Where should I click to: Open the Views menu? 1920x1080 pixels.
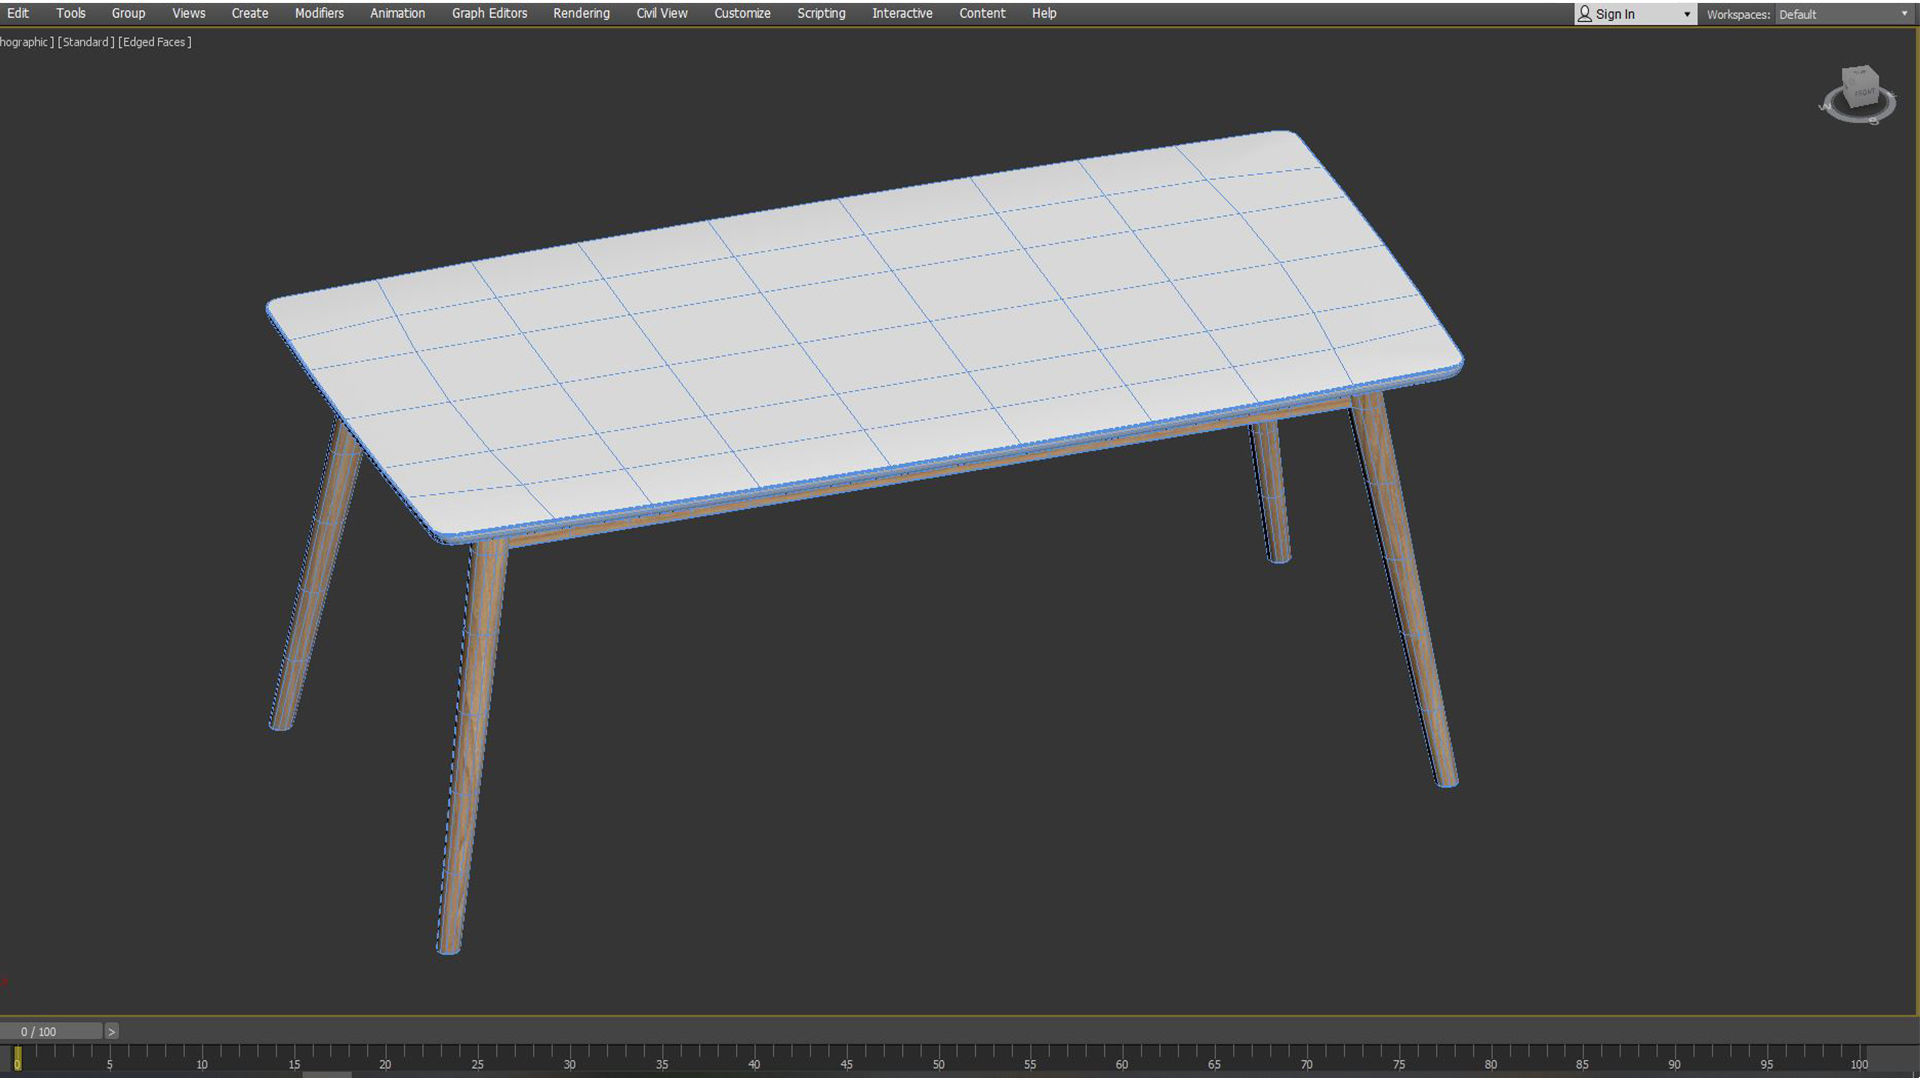click(x=188, y=13)
